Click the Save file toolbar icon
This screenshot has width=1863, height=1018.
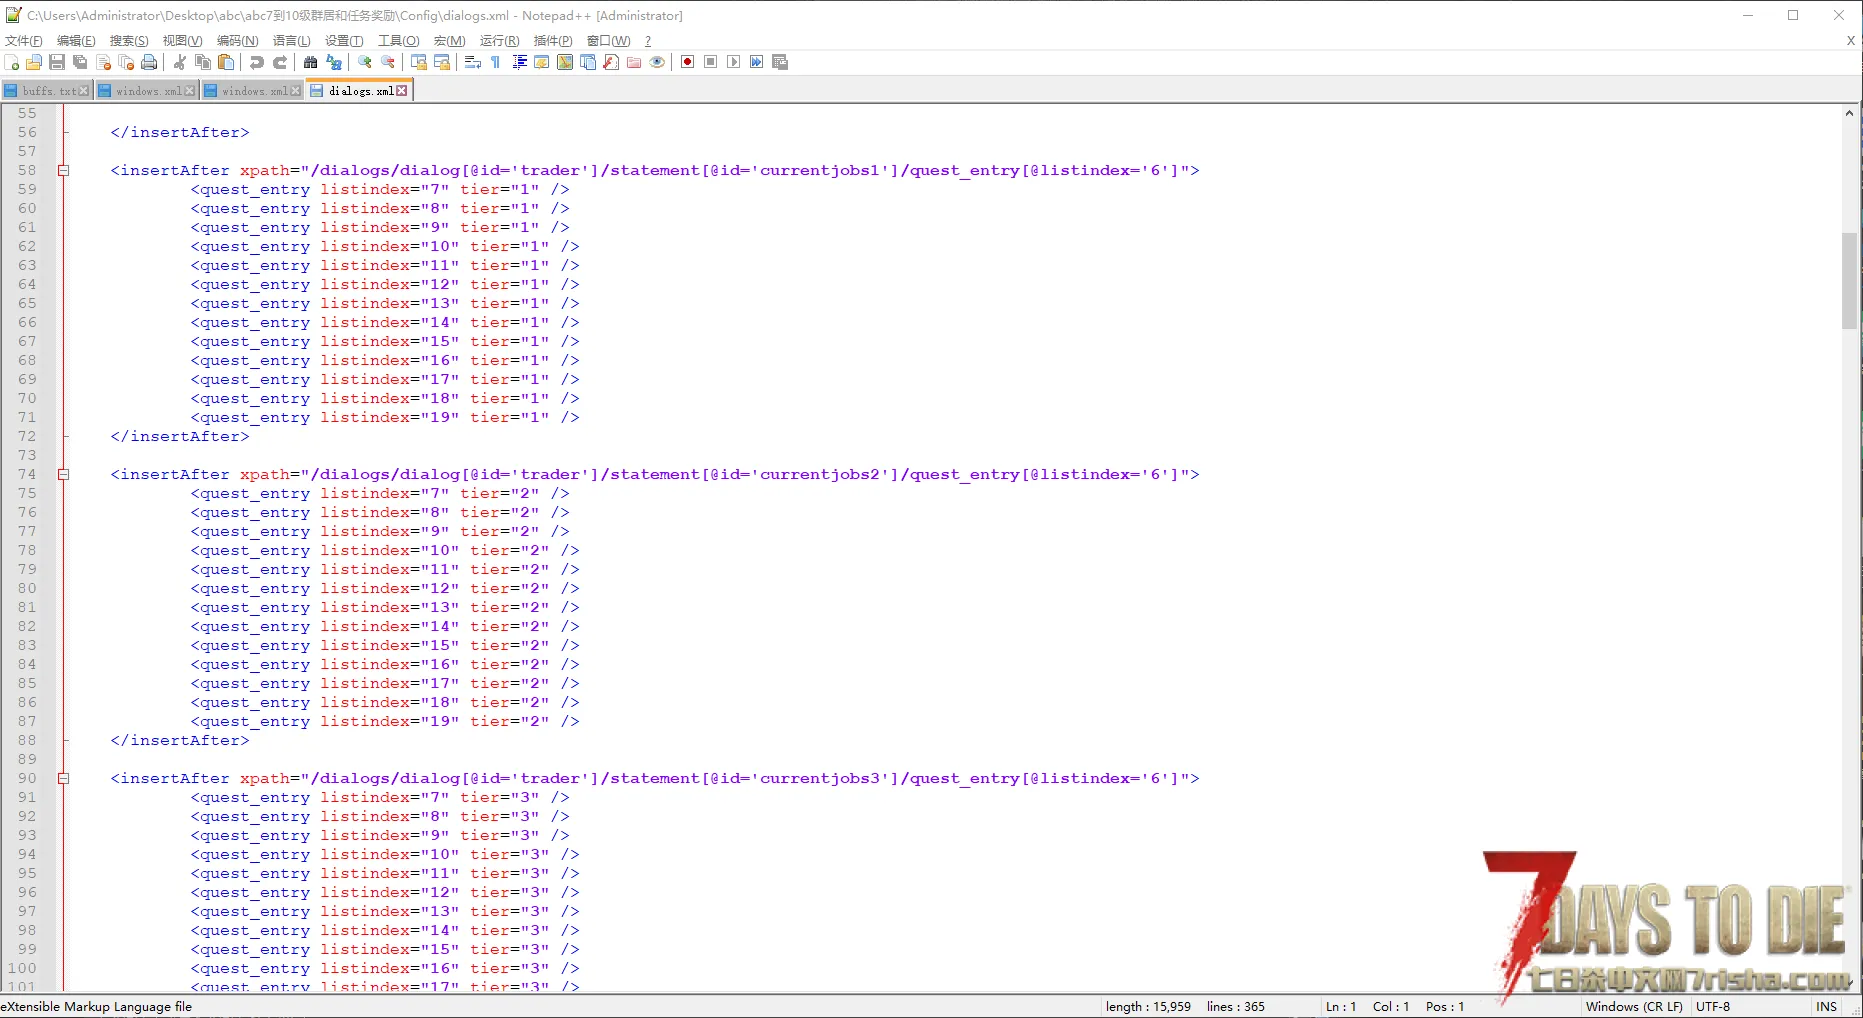coord(57,62)
